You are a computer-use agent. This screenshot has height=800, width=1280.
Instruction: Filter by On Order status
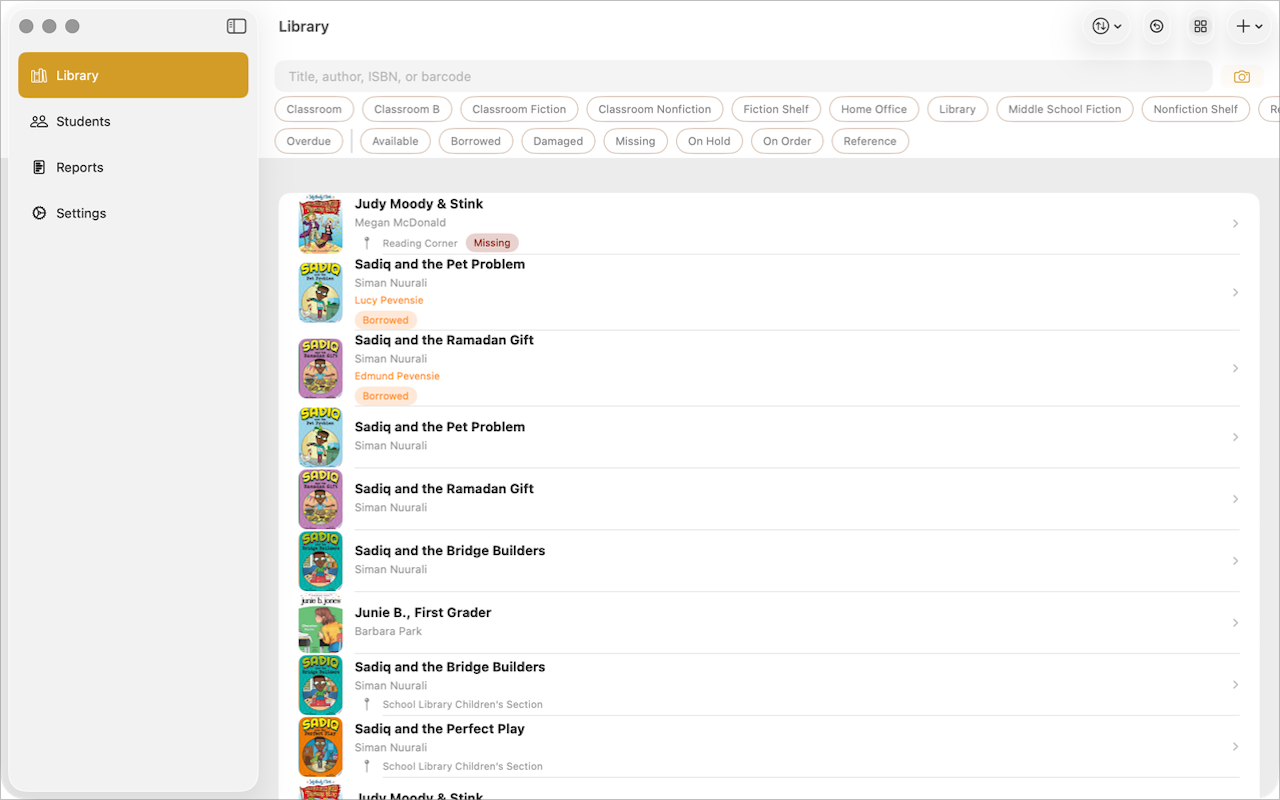[x=787, y=141]
